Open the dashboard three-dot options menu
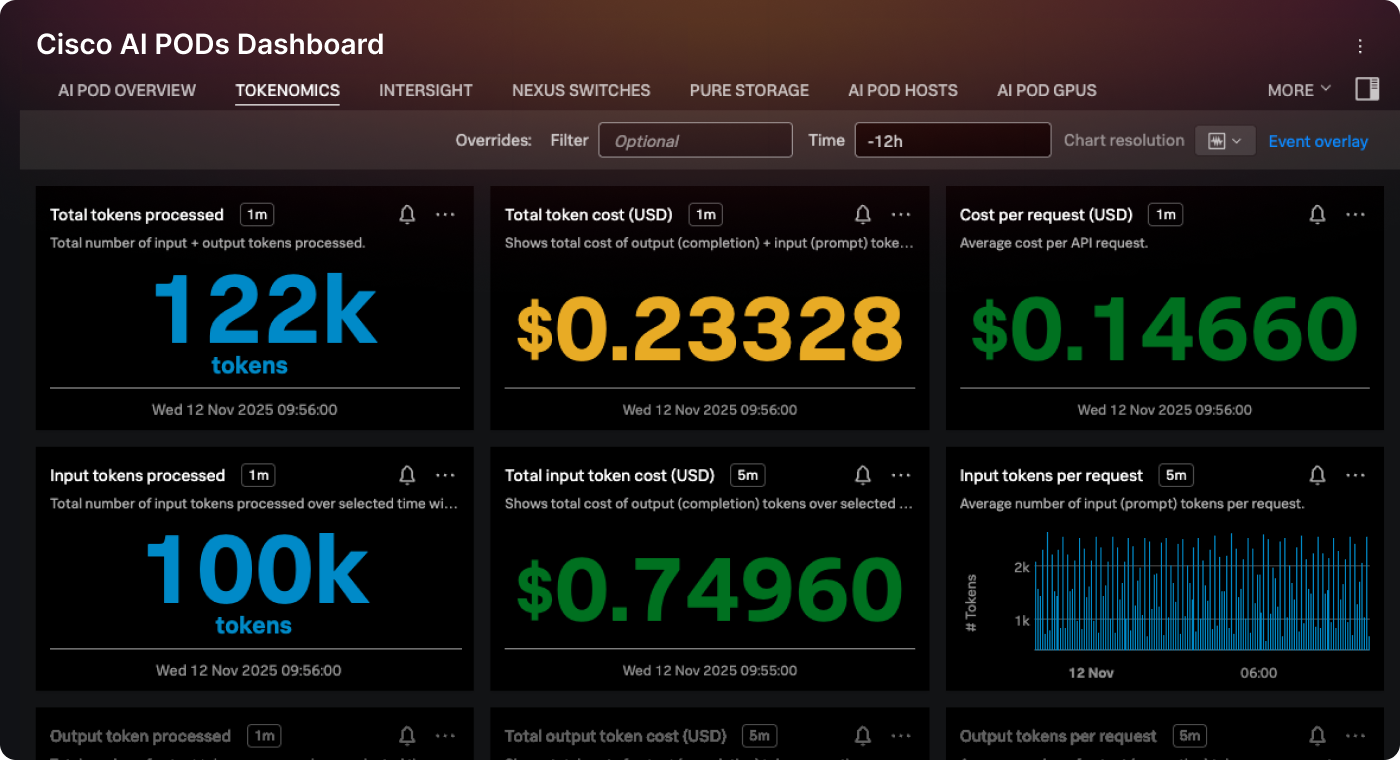 pyautogui.click(x=1360, y=46)
